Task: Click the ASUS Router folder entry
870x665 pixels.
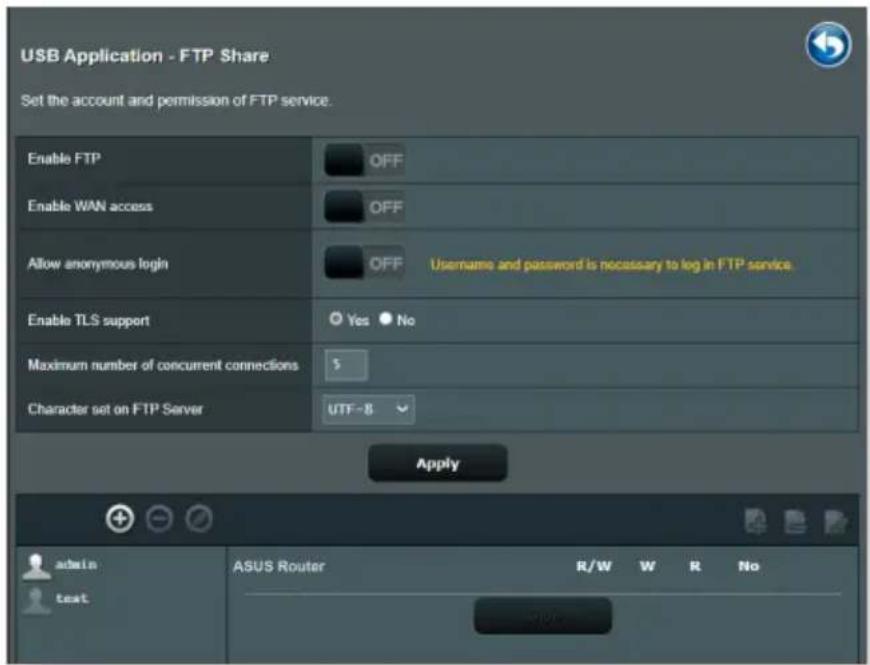Action: click(279, 566)
